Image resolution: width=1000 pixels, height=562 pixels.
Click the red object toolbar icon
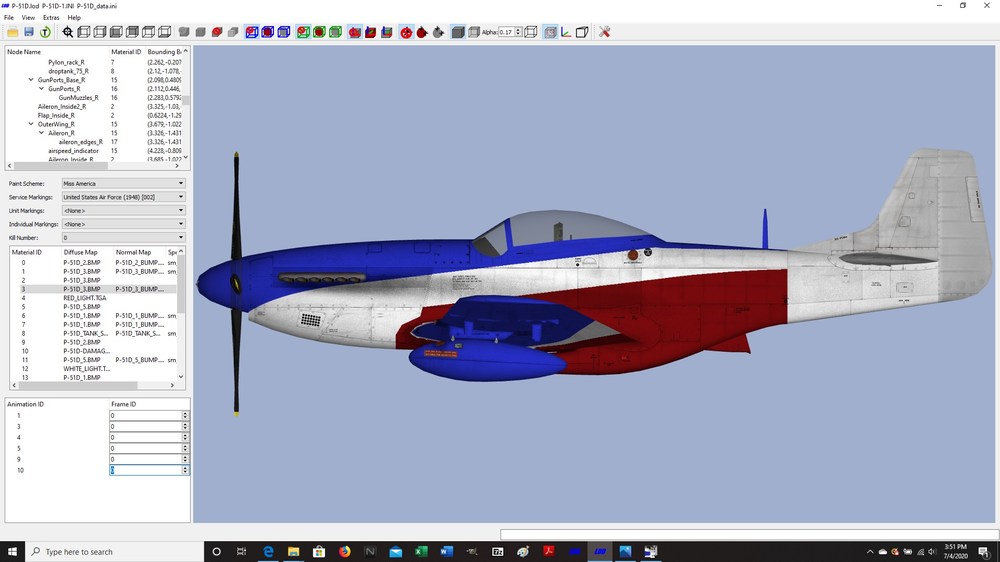(217, 32)
